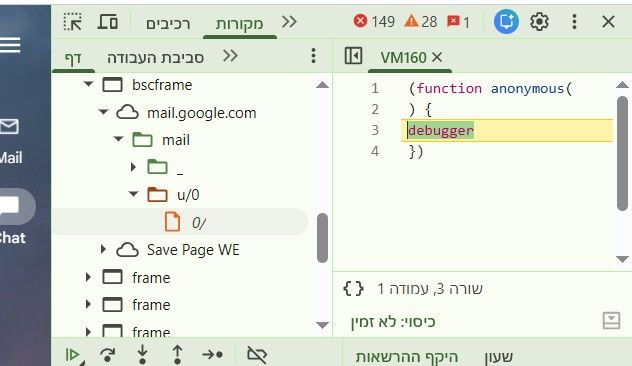Click the Save Page WE cloud icon
Image resolution: width=632 pixels, height=366 pixels.
pos(127,250)
